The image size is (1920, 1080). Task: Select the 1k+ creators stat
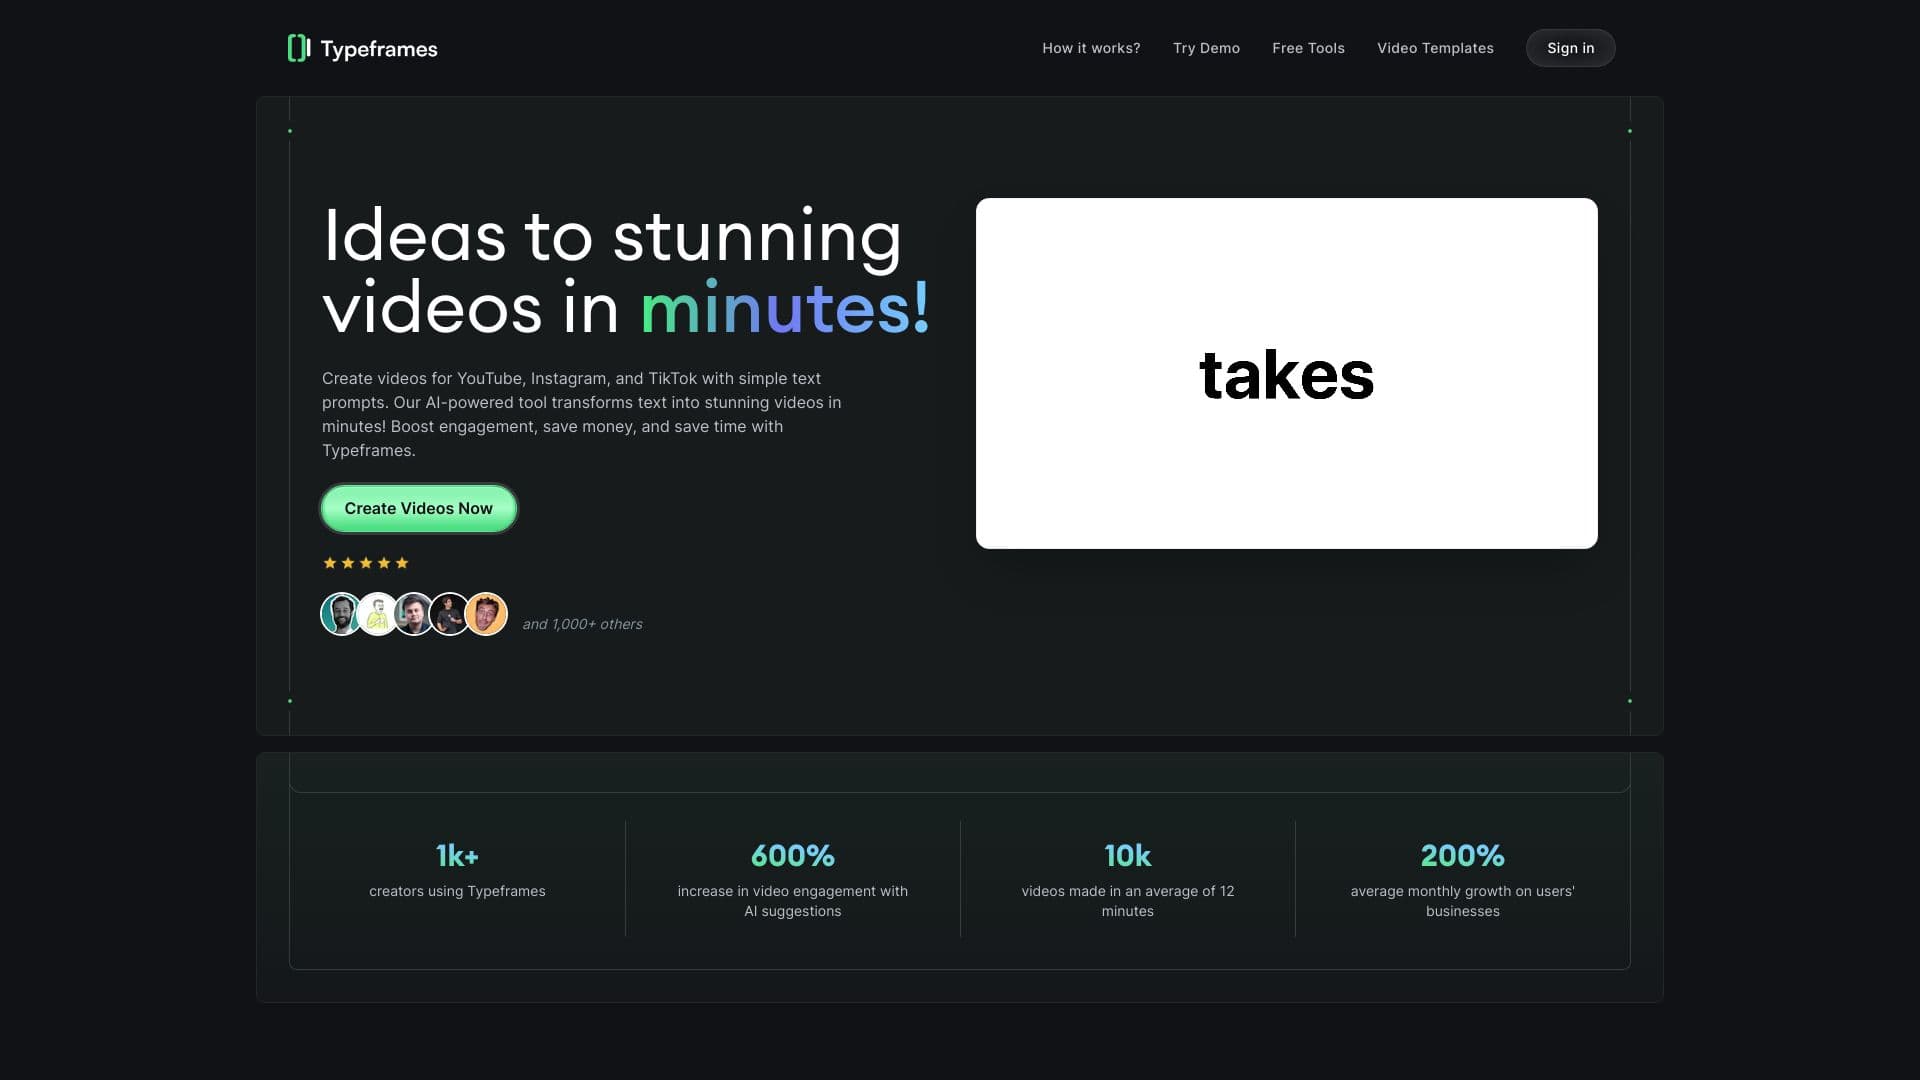456,855
